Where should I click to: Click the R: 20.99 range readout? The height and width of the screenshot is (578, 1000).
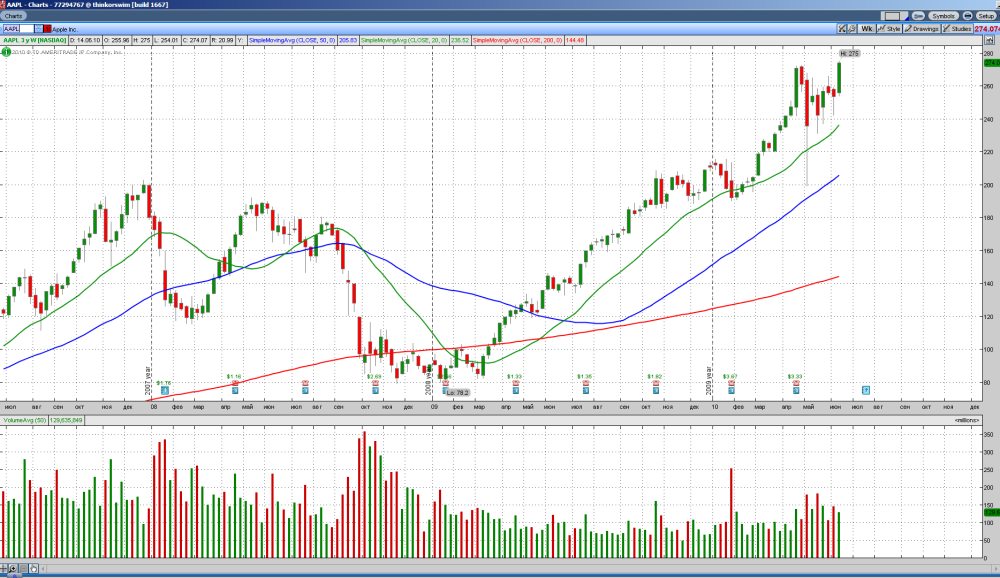point(222,40)
